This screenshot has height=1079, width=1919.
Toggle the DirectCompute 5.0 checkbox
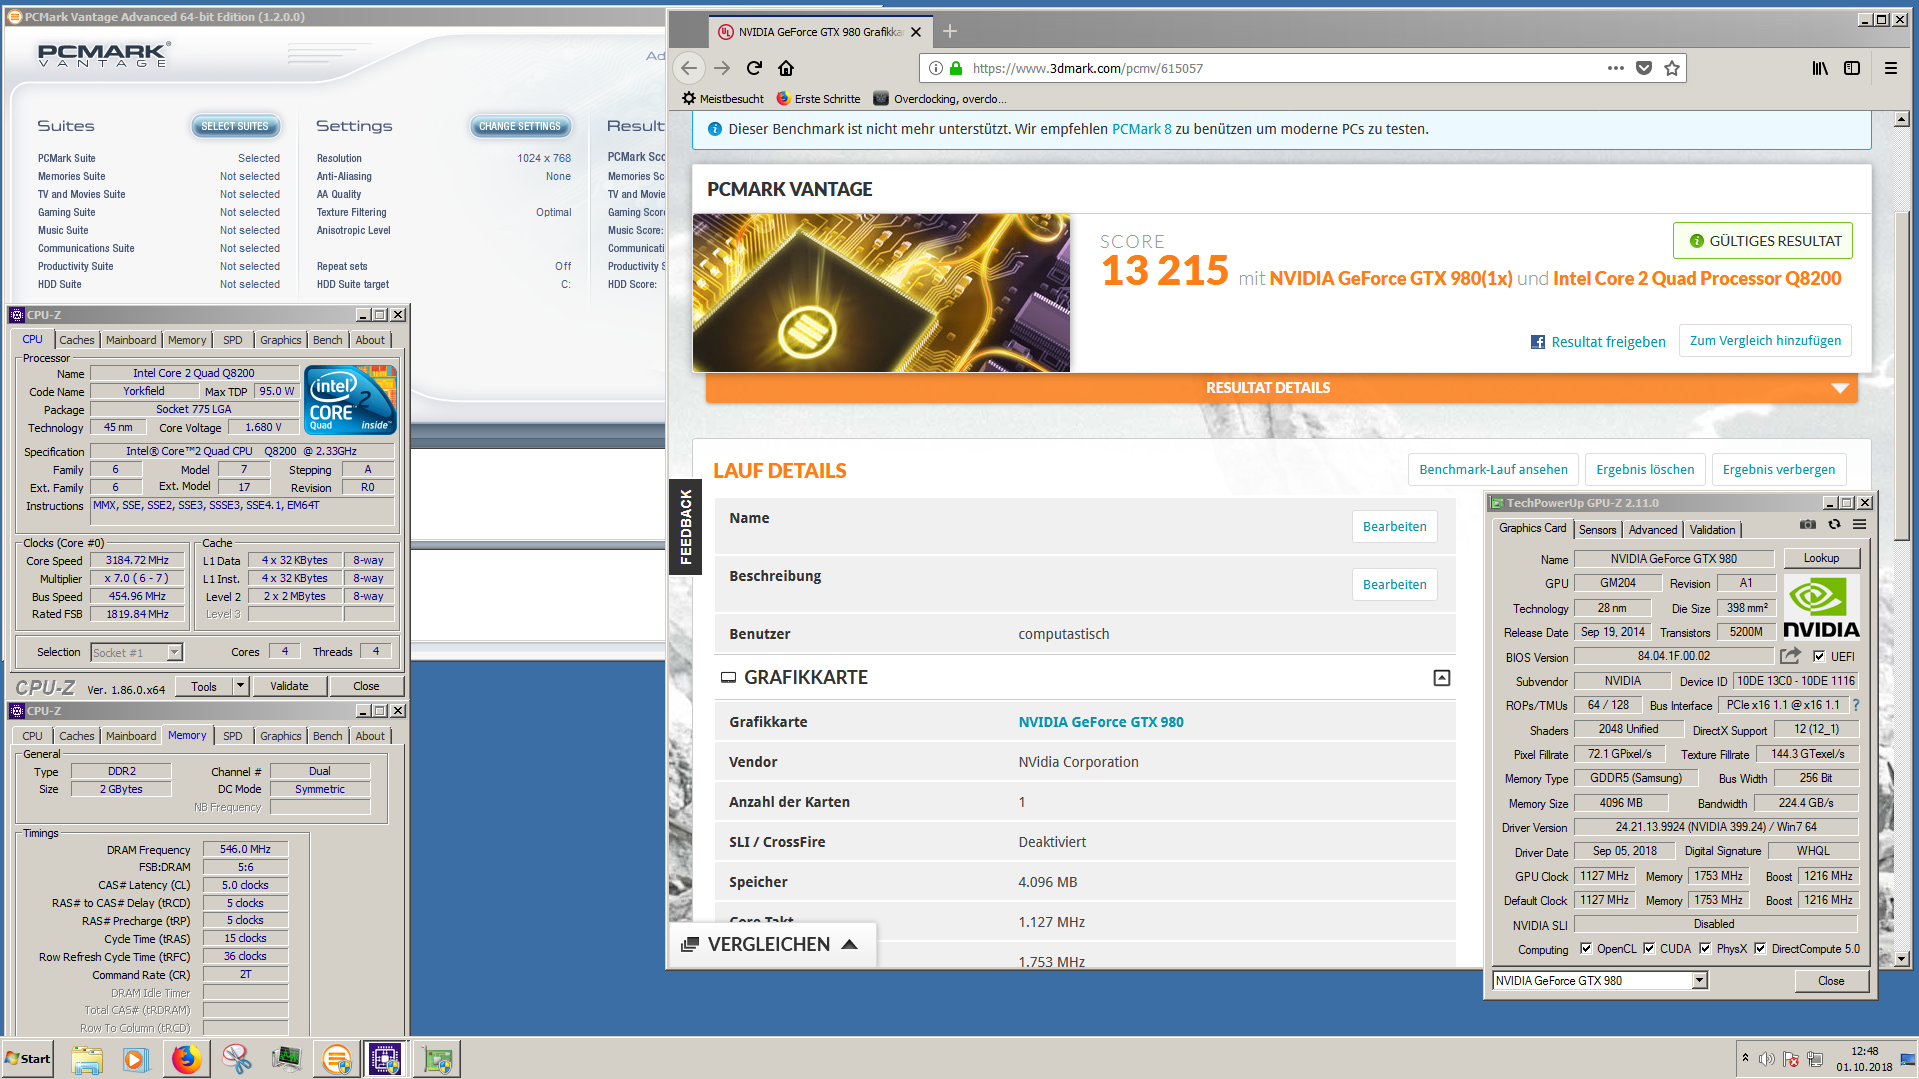click(x=1760, y=949)
